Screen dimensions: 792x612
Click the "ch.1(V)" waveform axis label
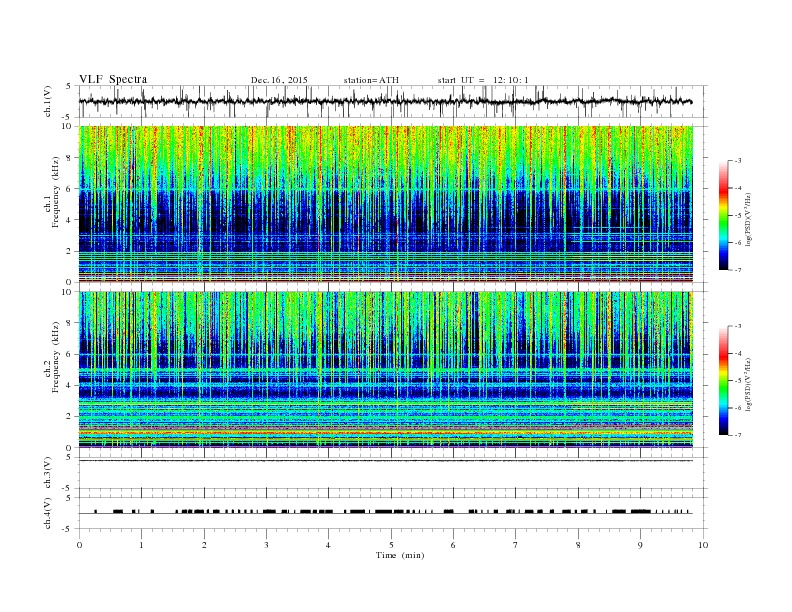coord(48,102)
